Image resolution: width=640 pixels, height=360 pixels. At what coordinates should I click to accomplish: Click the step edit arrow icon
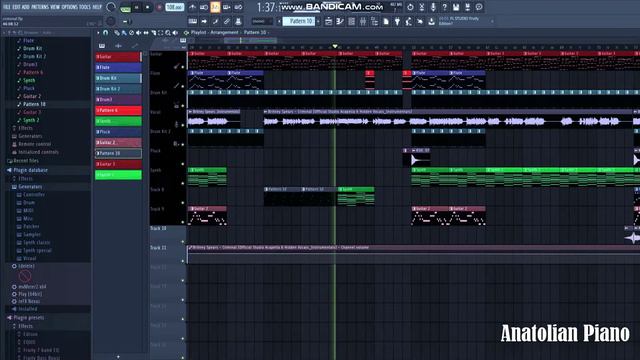coord(204,21)
